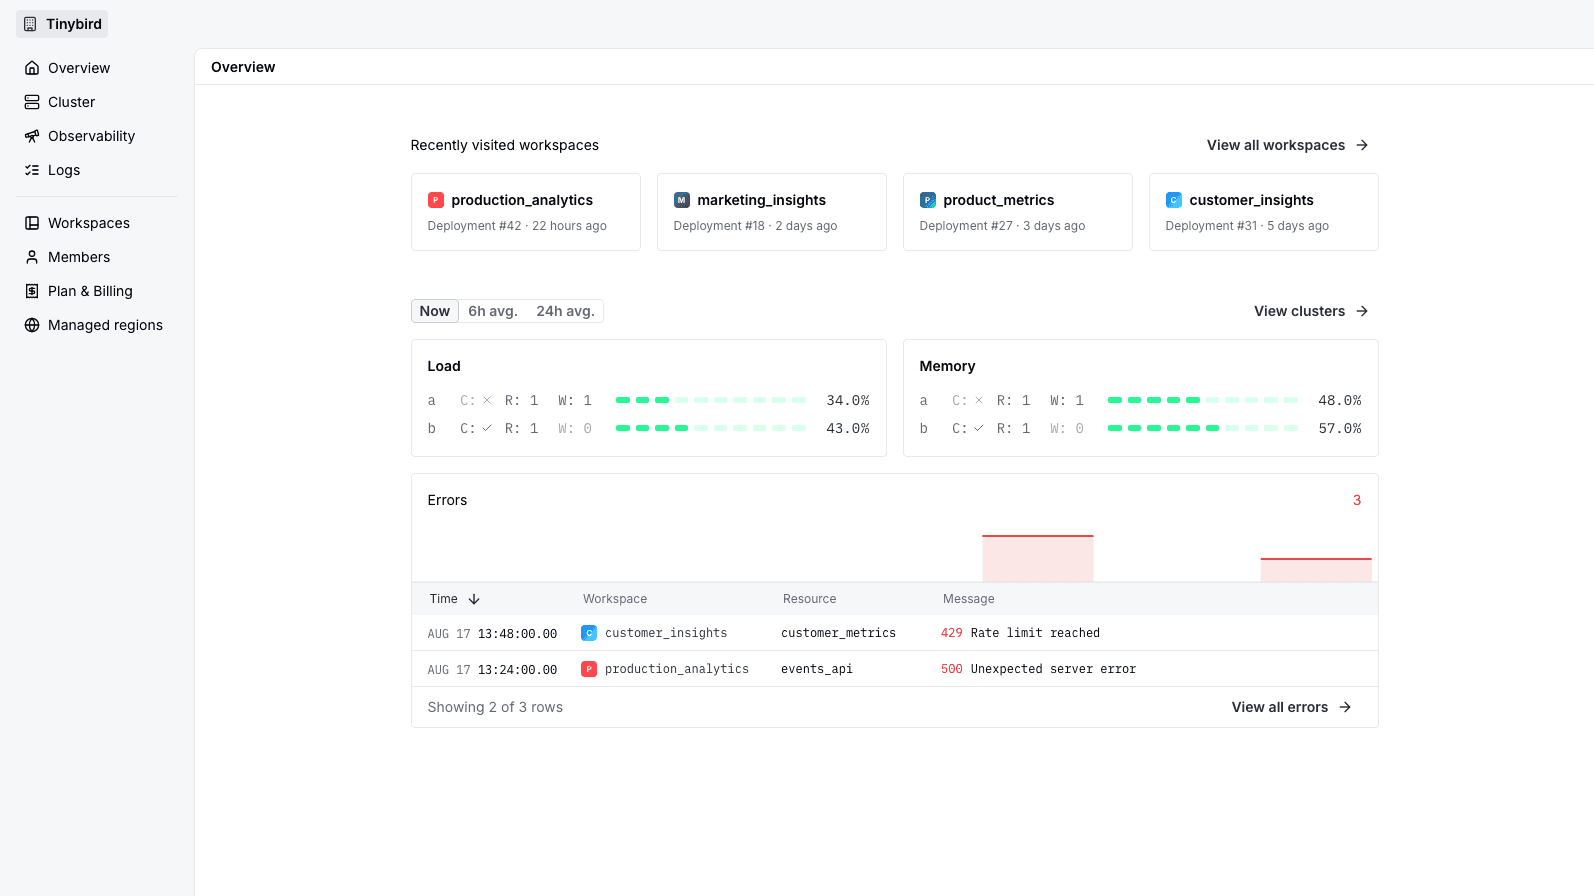
Task: Click arrow icon beside View all errors
Action: click(x=1345, y=707)
